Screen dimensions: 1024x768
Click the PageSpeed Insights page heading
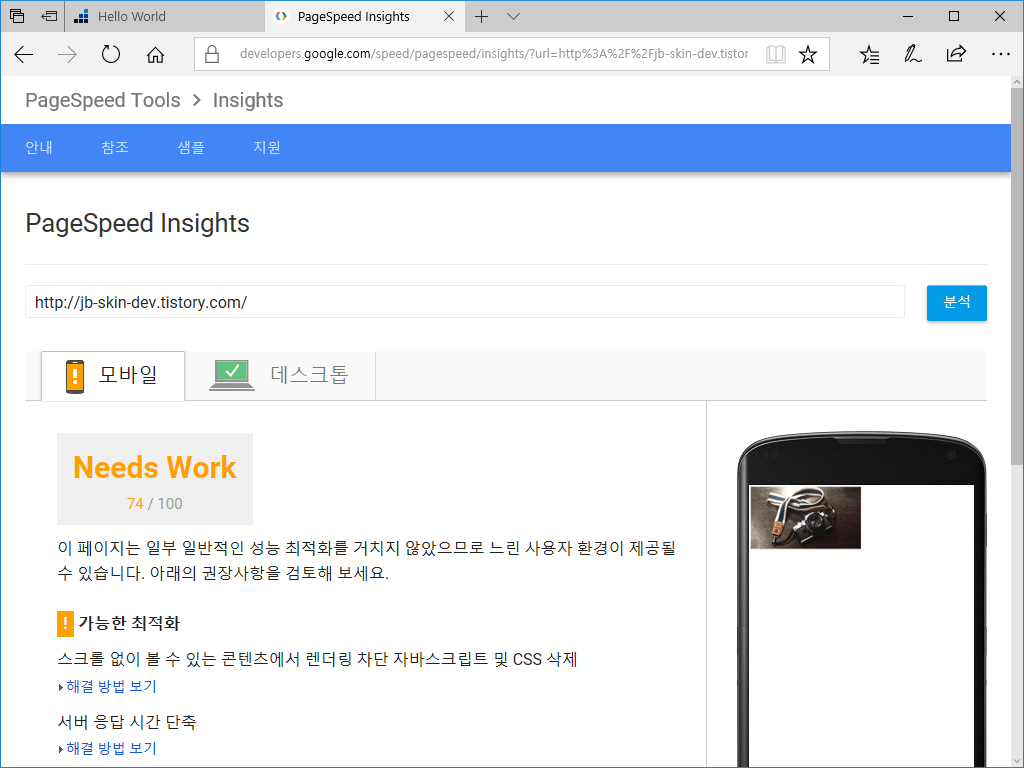point(137,223)
